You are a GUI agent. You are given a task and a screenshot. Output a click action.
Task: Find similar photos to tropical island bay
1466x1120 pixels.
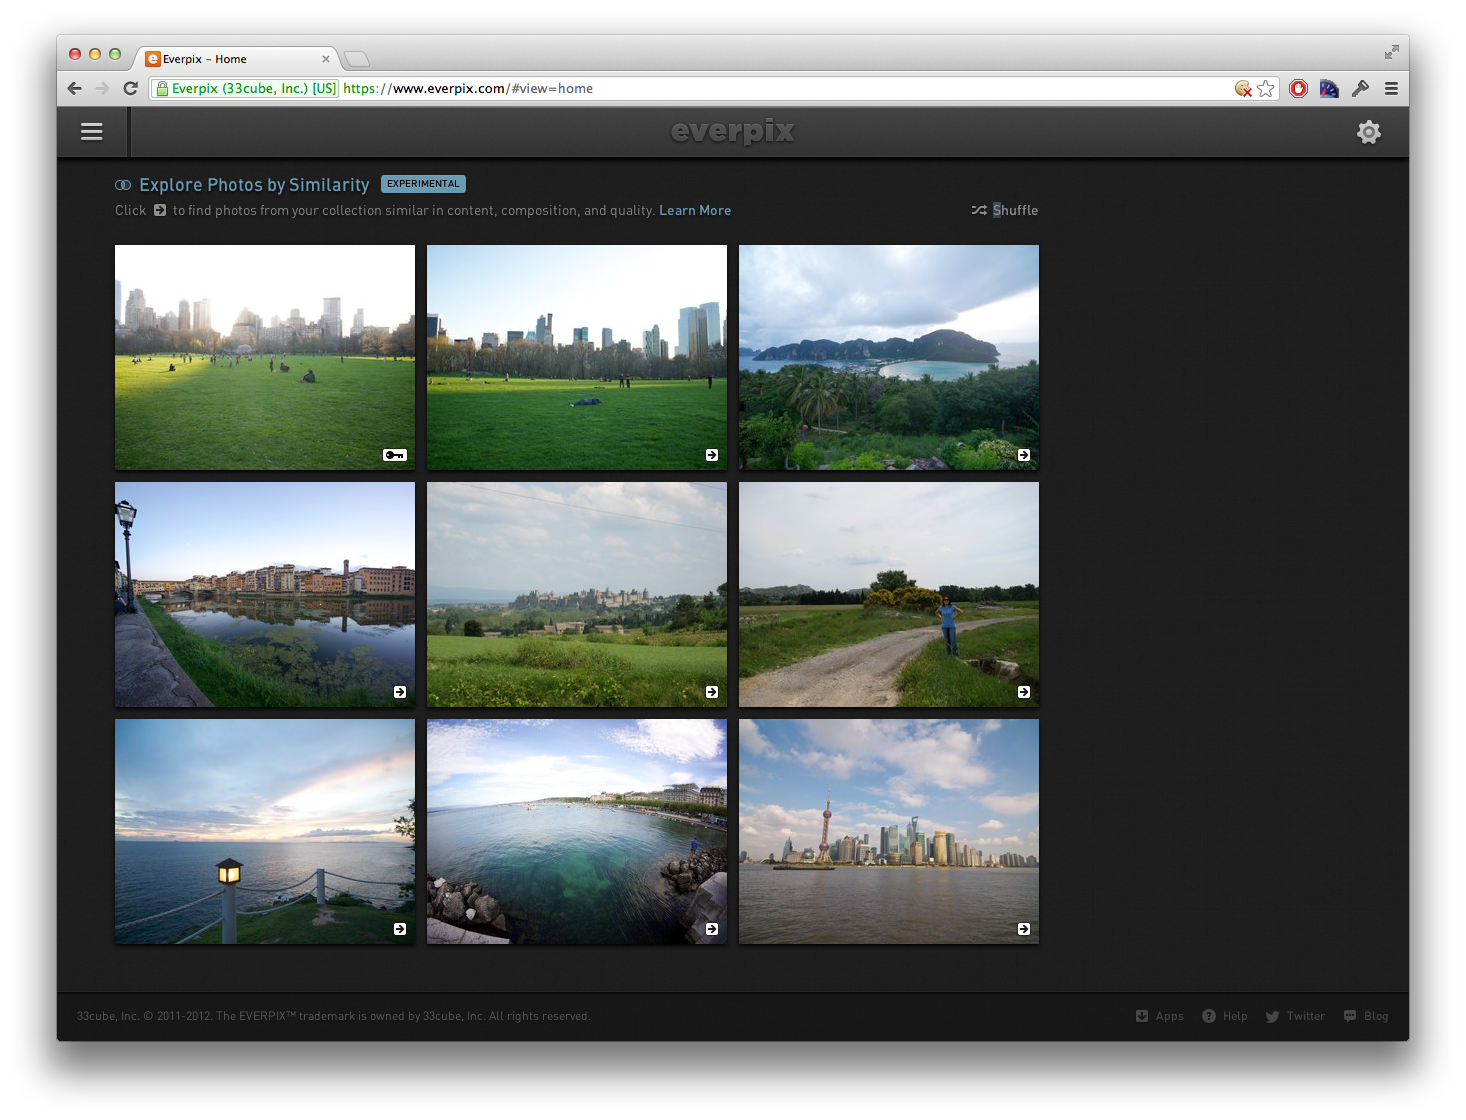[x=1023, y=455]
